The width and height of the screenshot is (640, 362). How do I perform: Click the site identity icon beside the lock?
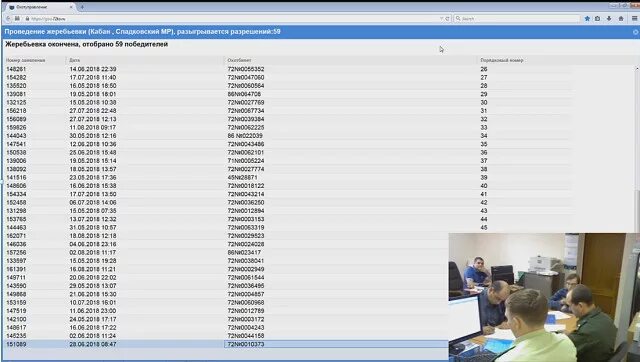click(17, 19)
